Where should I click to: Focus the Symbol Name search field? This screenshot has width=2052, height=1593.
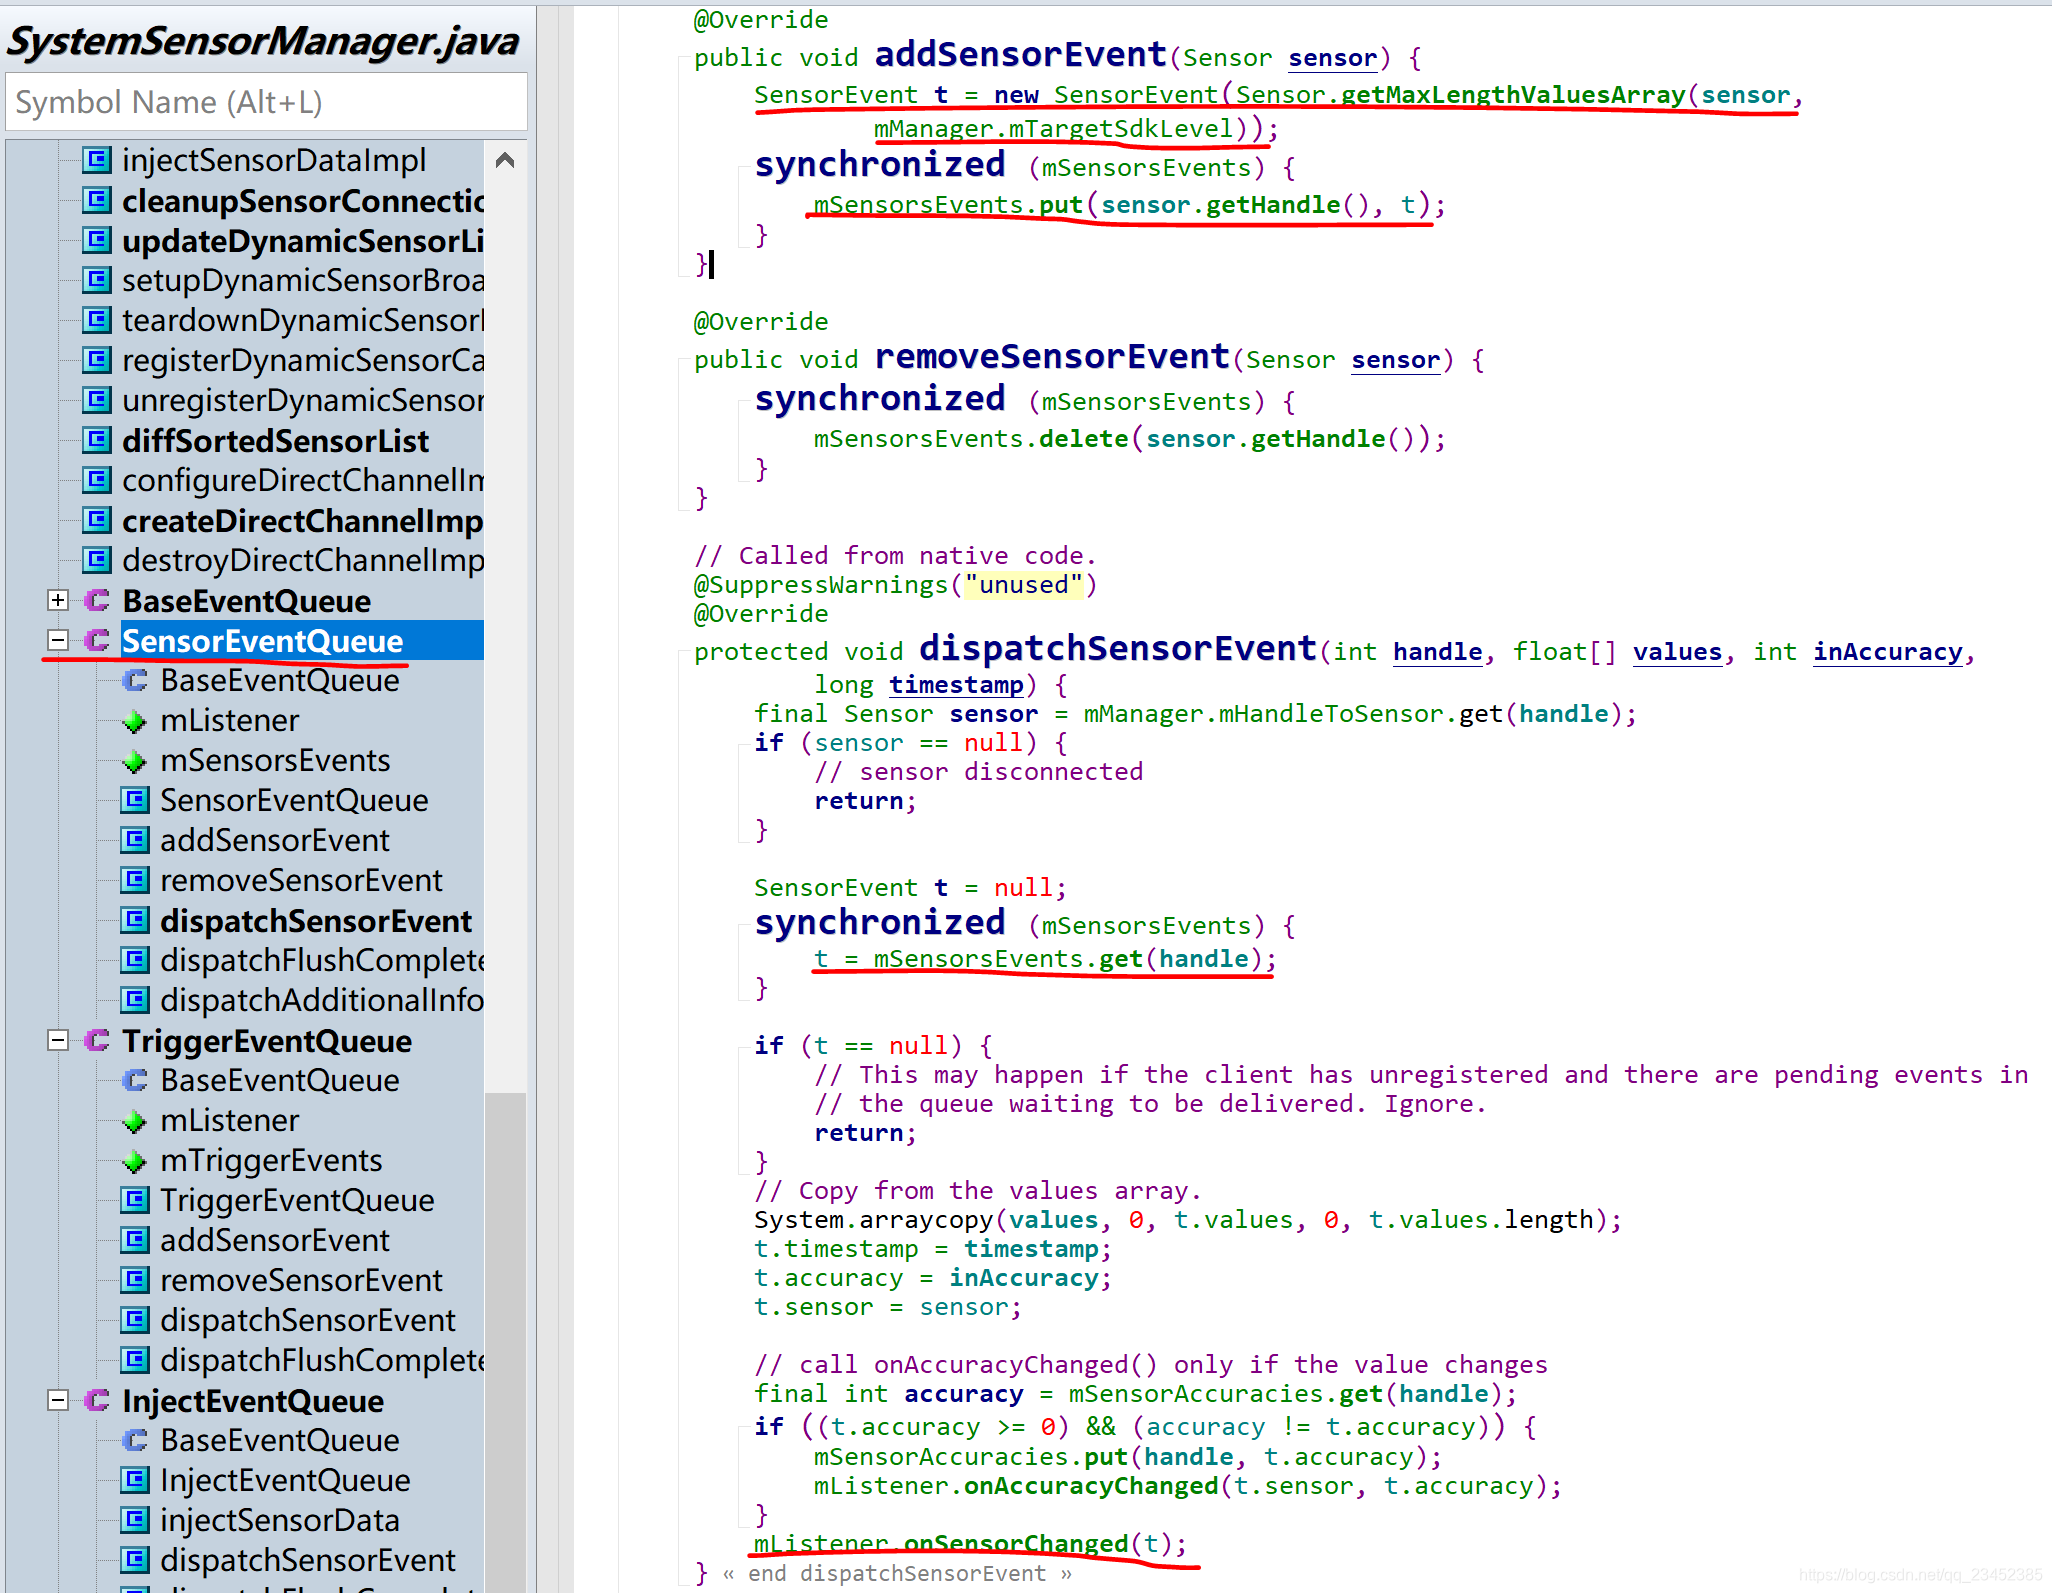(x=266, y=102)
